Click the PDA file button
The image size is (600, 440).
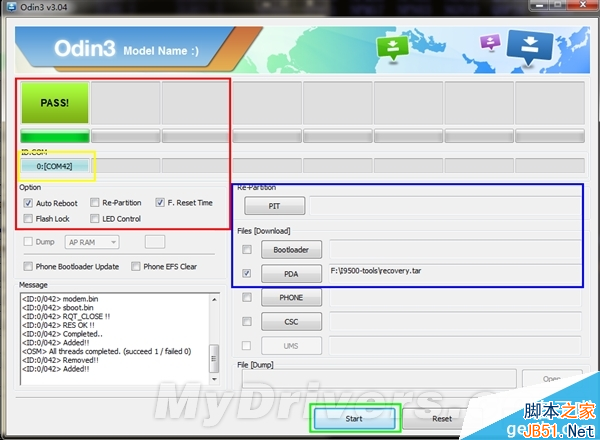coord(291,274)
